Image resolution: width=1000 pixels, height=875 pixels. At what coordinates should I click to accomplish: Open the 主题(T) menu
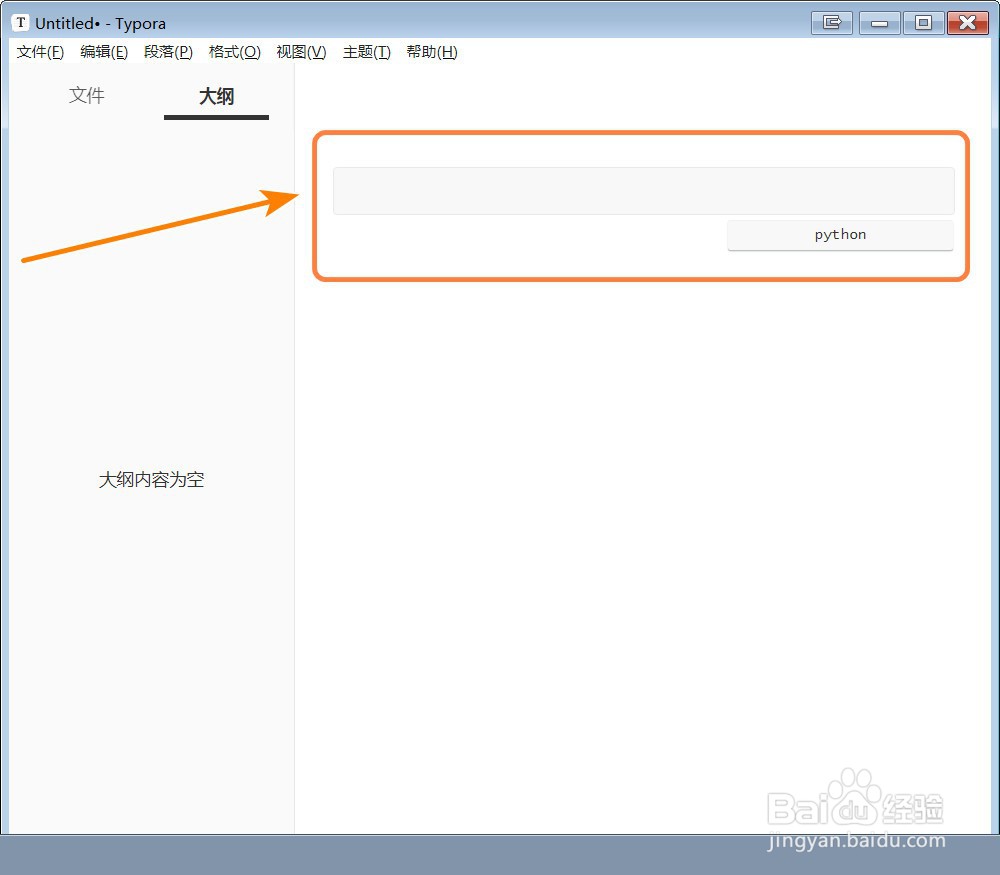pyautogui.click(x=367, y=52)
